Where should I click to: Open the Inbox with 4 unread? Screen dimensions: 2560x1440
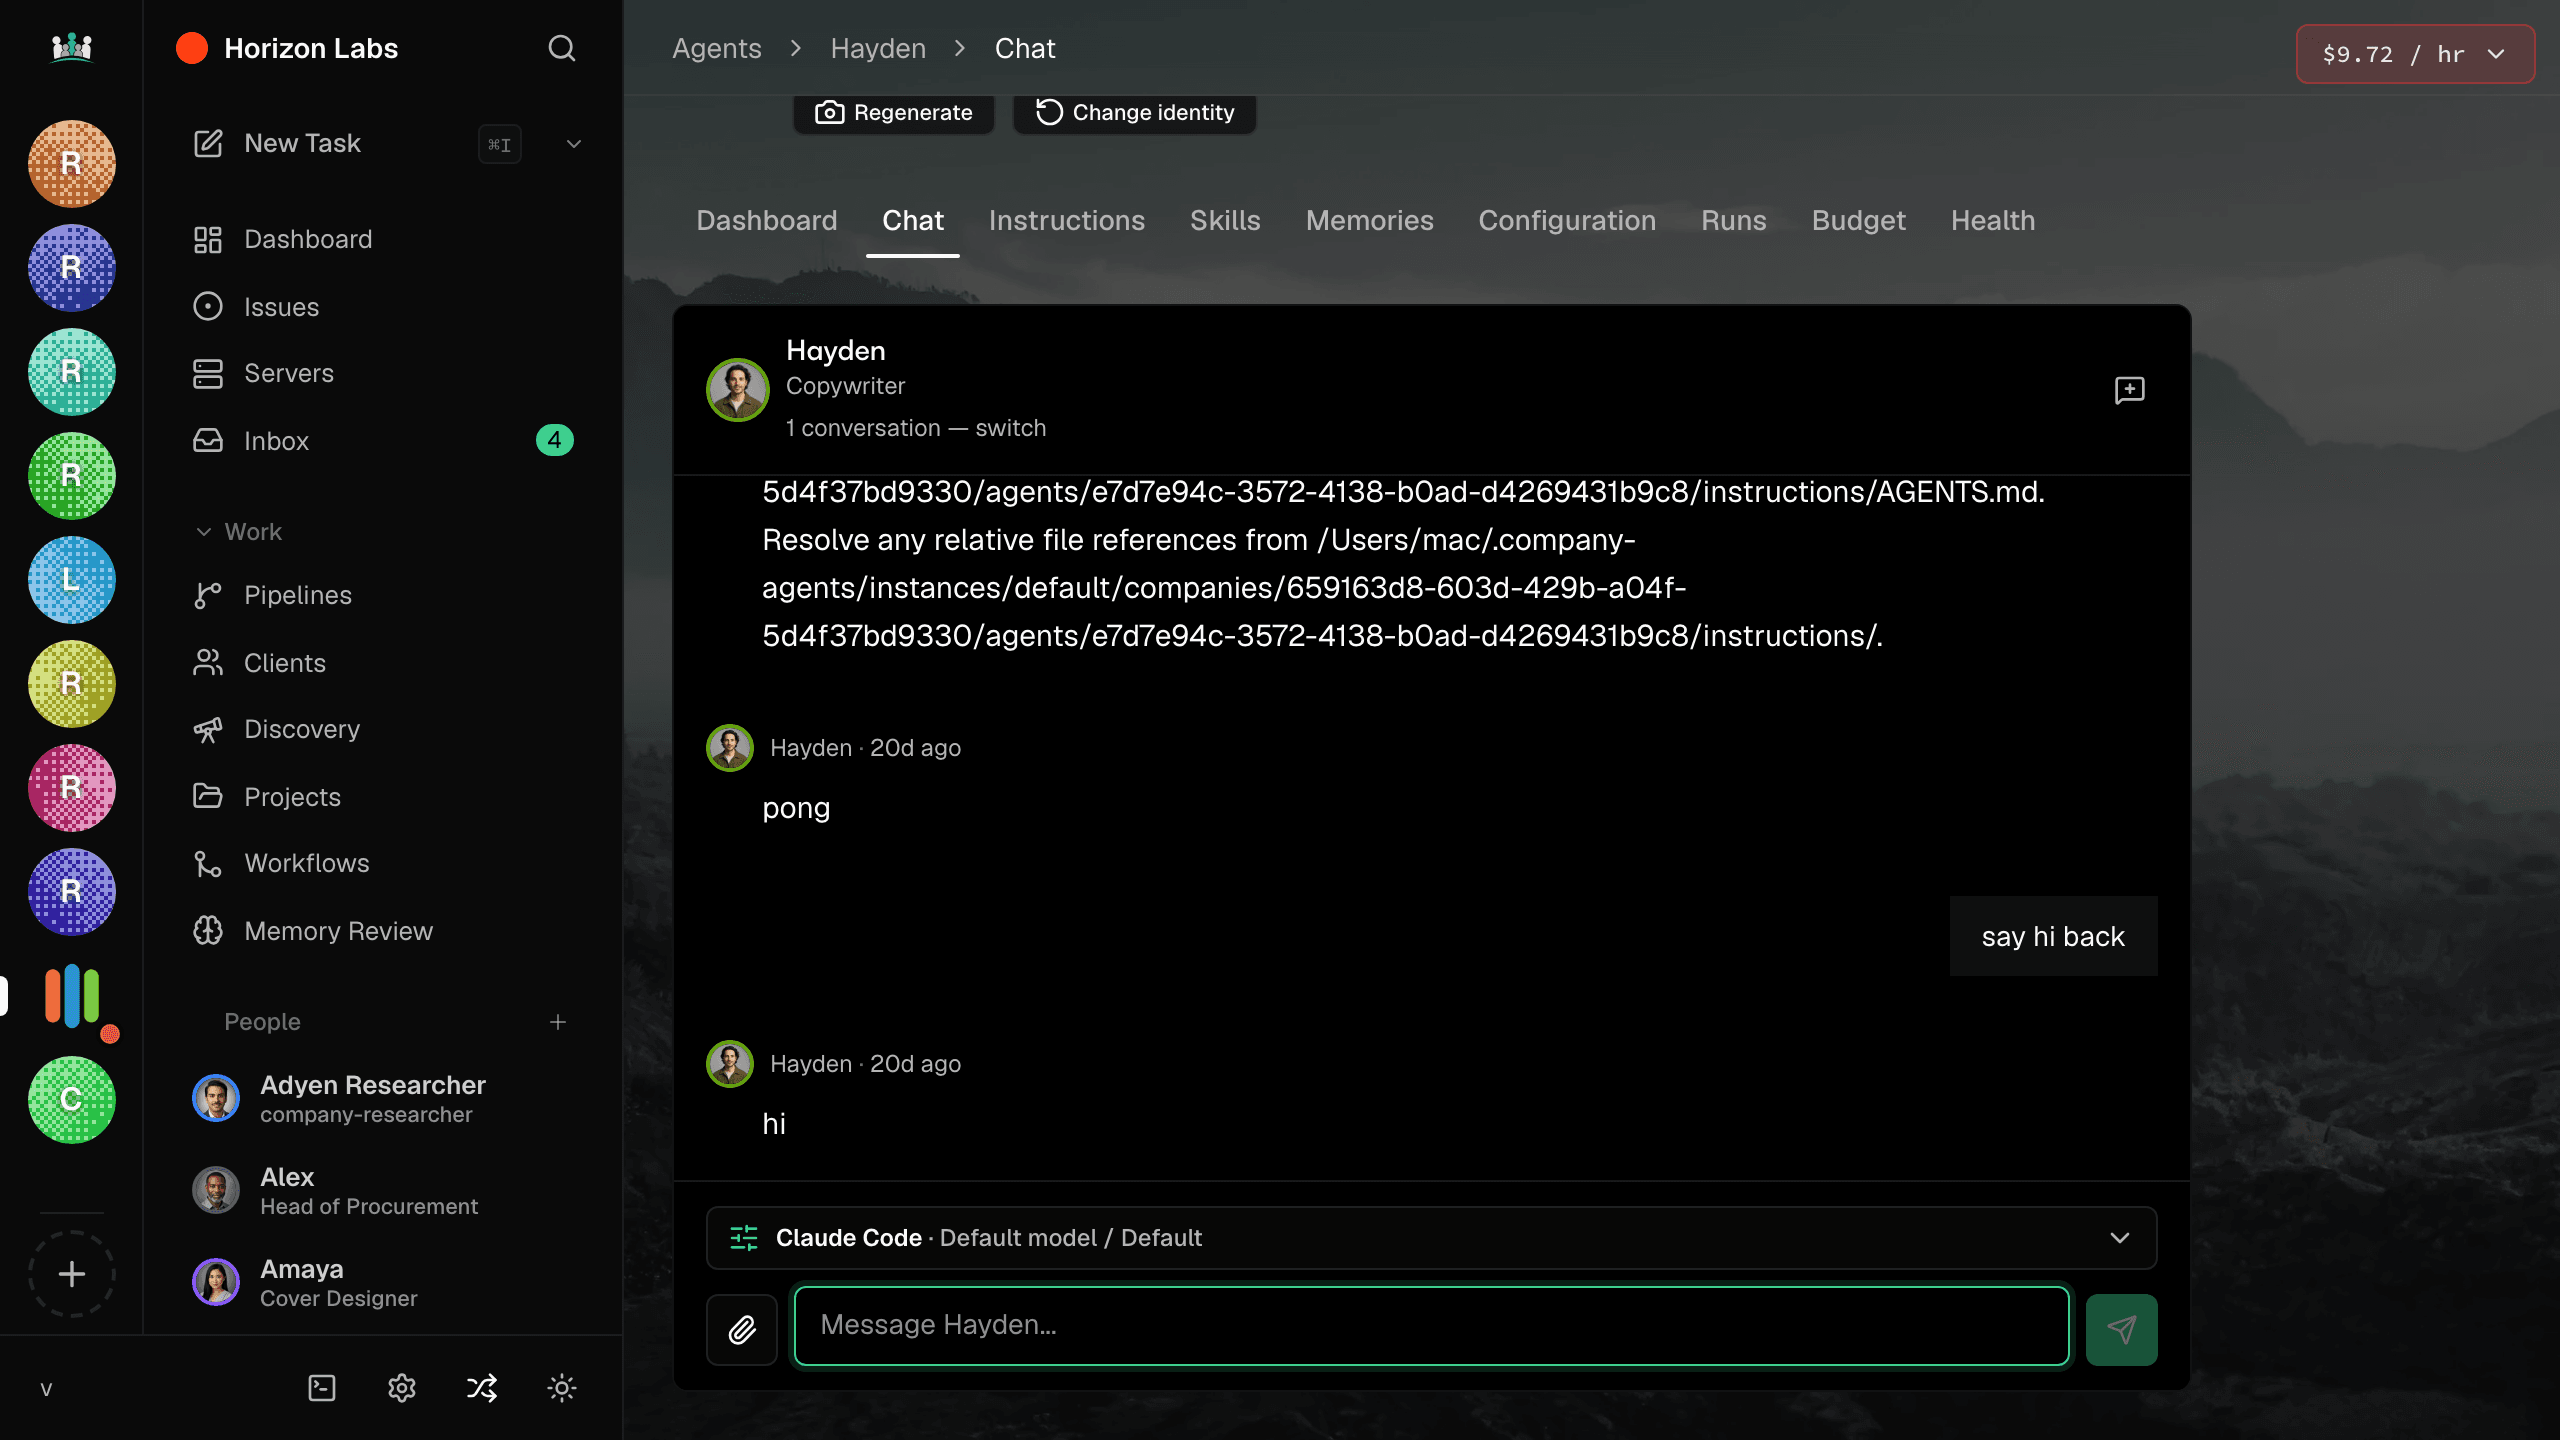point(383,441)
